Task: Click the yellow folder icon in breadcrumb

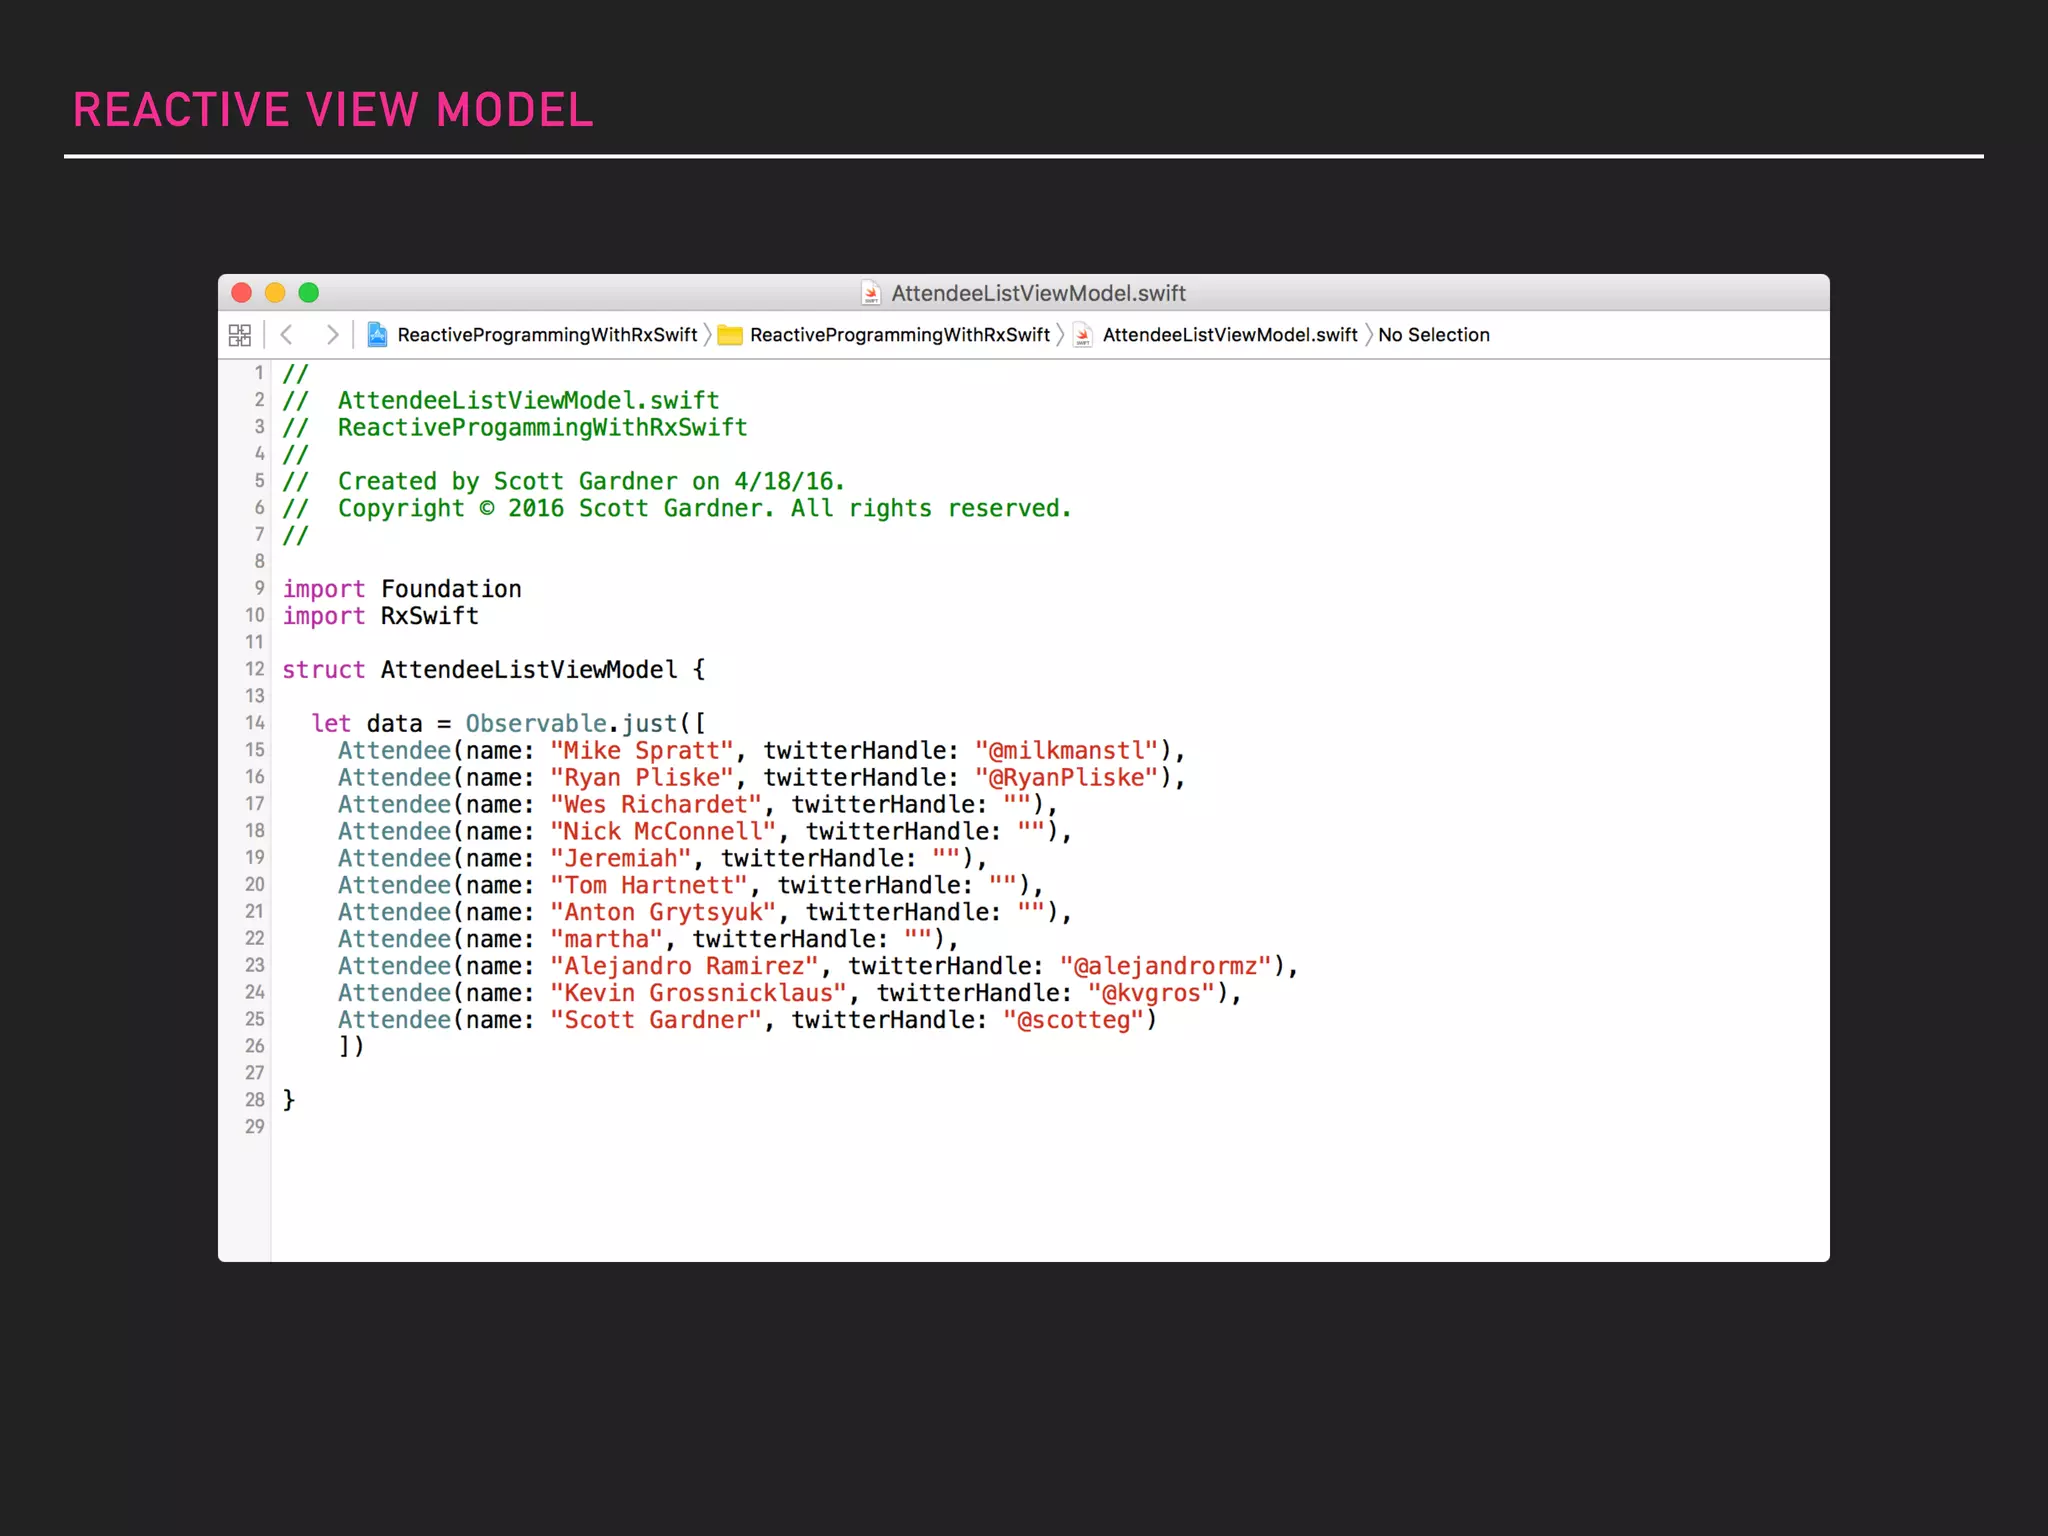Action: point(730,335)
